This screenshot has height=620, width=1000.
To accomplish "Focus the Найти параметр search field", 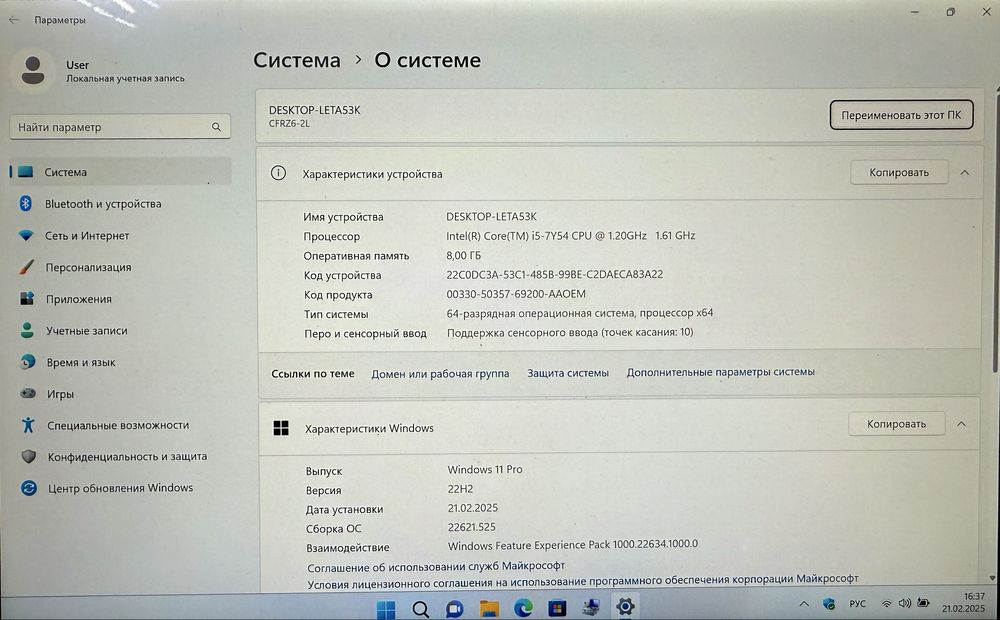I will click(x=120, y=127).
